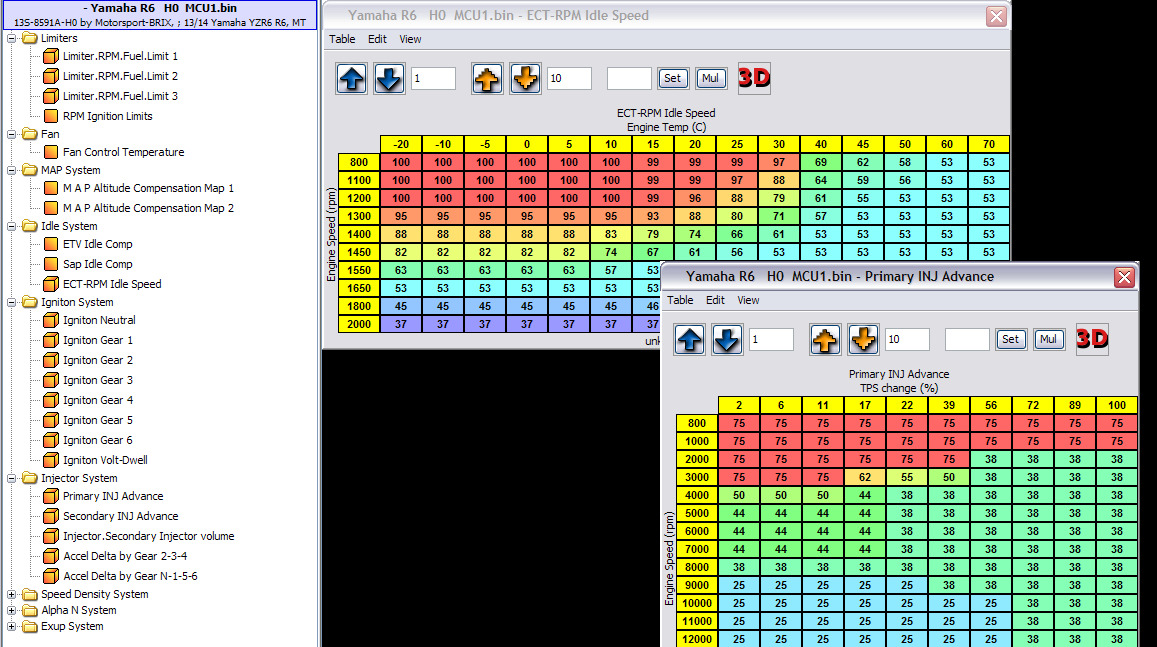Viewport: 1157px width, 647px height.
Task: Click blue down arrow in ECT-RPM Idle Speed window
Action: coord(390,78)
